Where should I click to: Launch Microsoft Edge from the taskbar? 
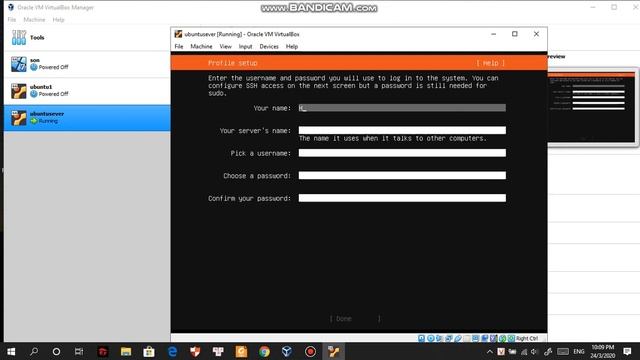click(x=172, y=351)
